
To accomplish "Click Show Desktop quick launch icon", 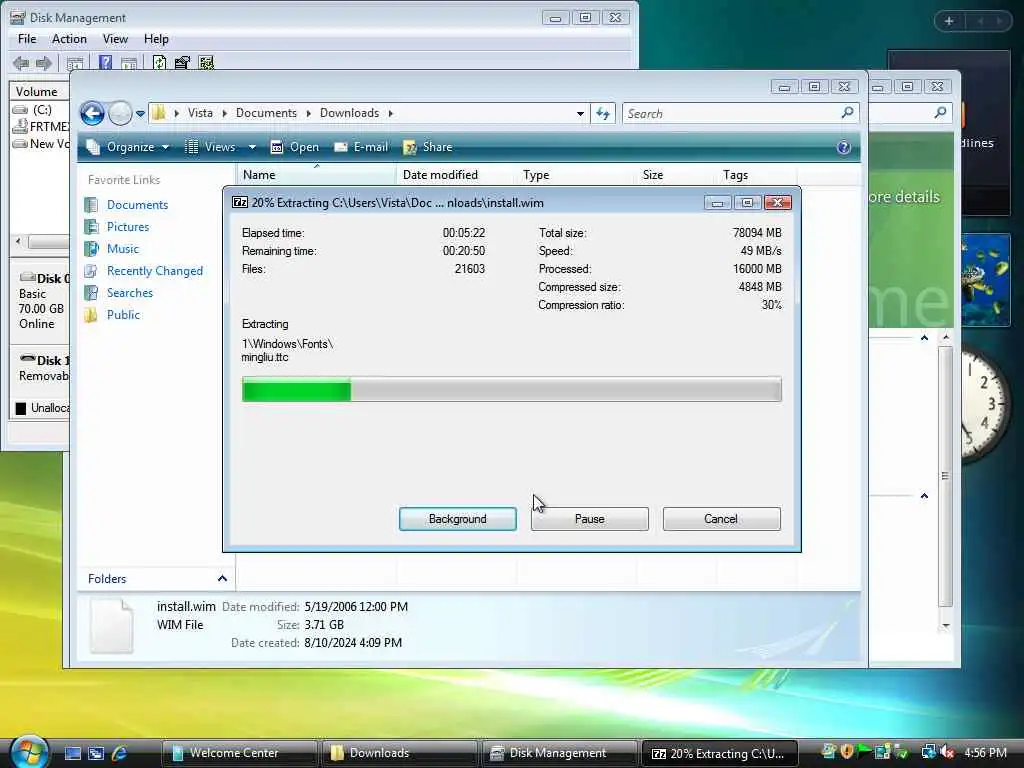I will point(72,753).
